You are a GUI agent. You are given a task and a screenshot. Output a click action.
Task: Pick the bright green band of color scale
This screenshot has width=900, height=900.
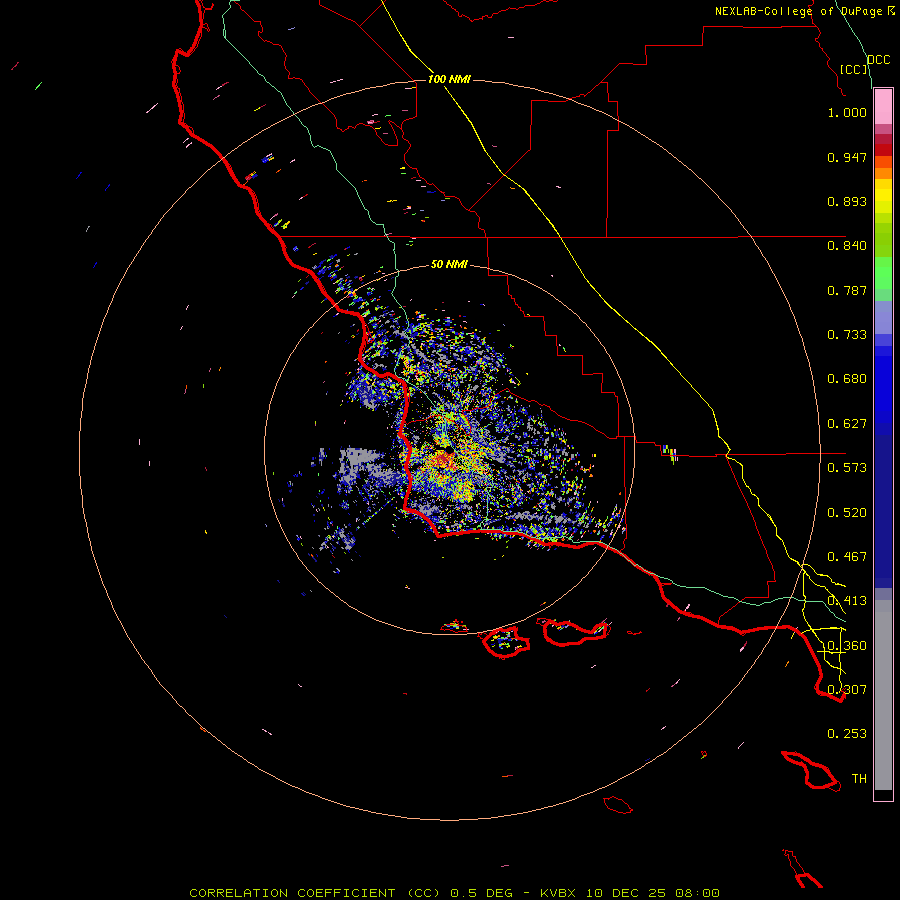(x=883, y=273)
